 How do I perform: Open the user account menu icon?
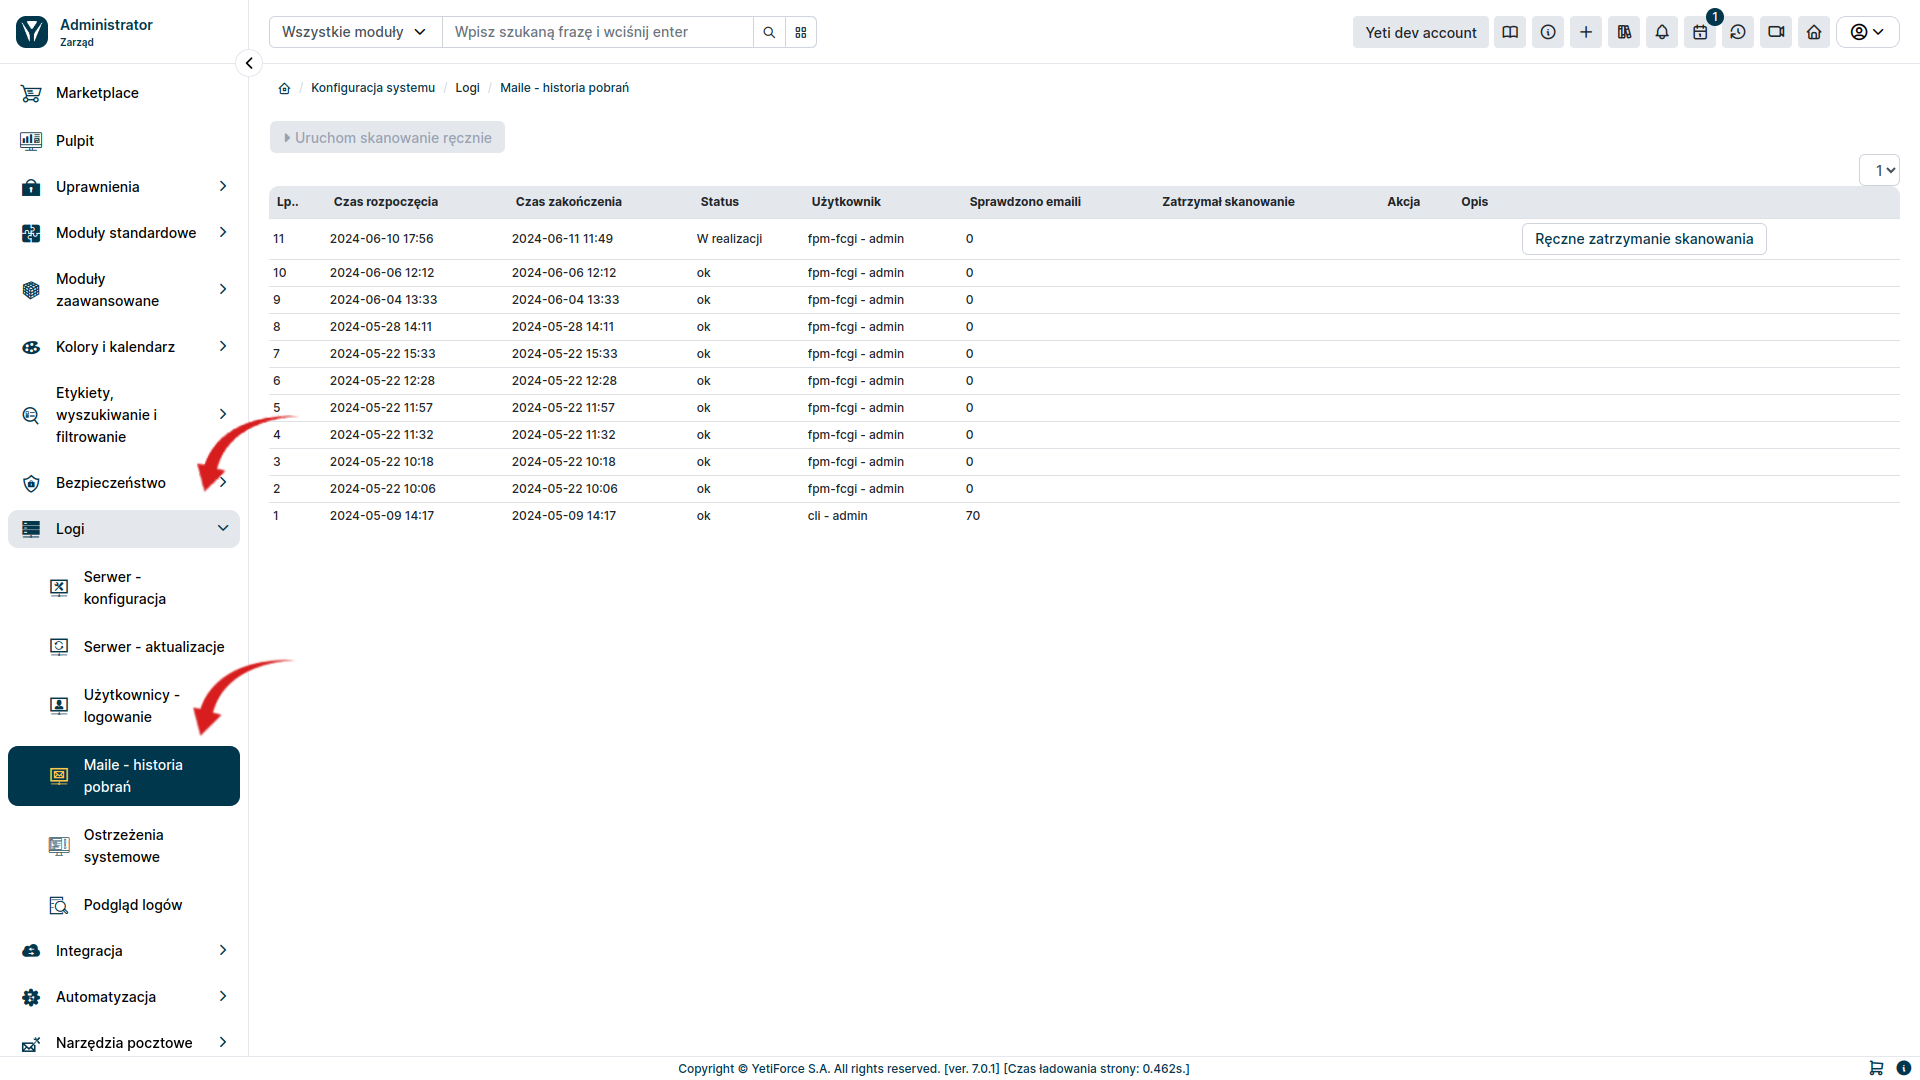point(1867,32)
